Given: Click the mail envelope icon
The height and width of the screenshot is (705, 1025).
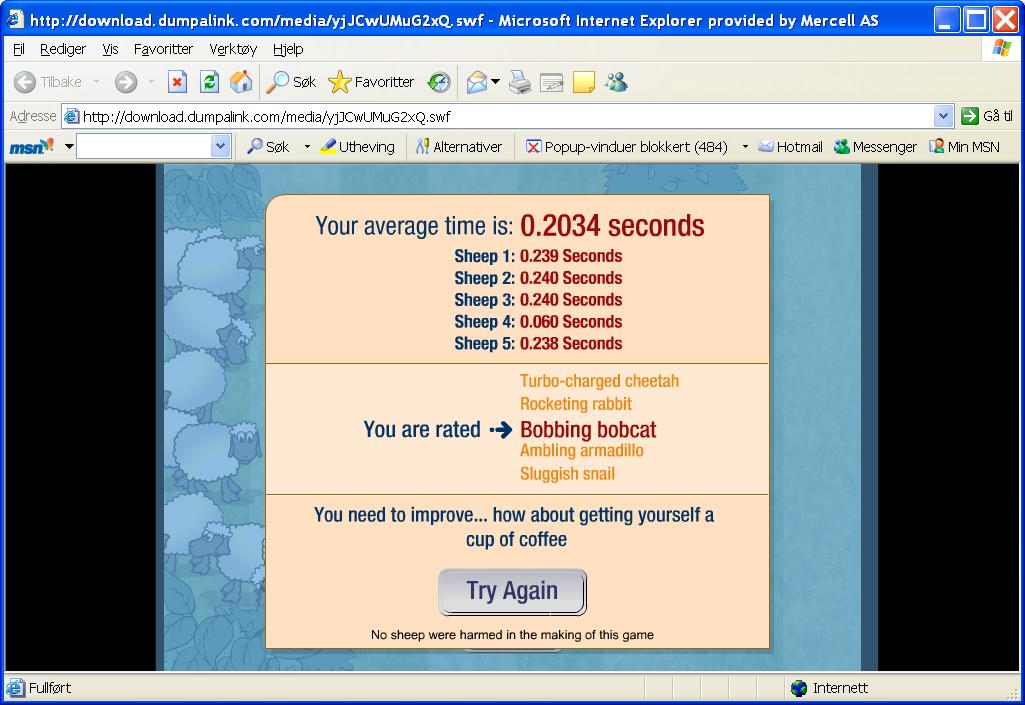Looking at the screenshot, I should click(x=477, y=82).
